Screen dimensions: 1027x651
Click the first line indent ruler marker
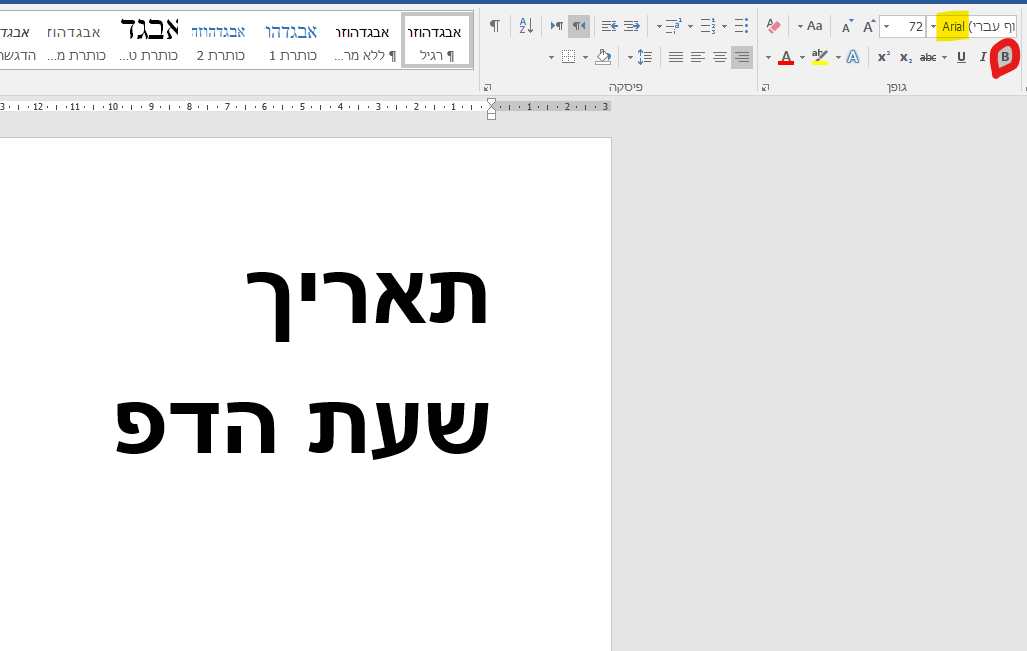(491, 102)
